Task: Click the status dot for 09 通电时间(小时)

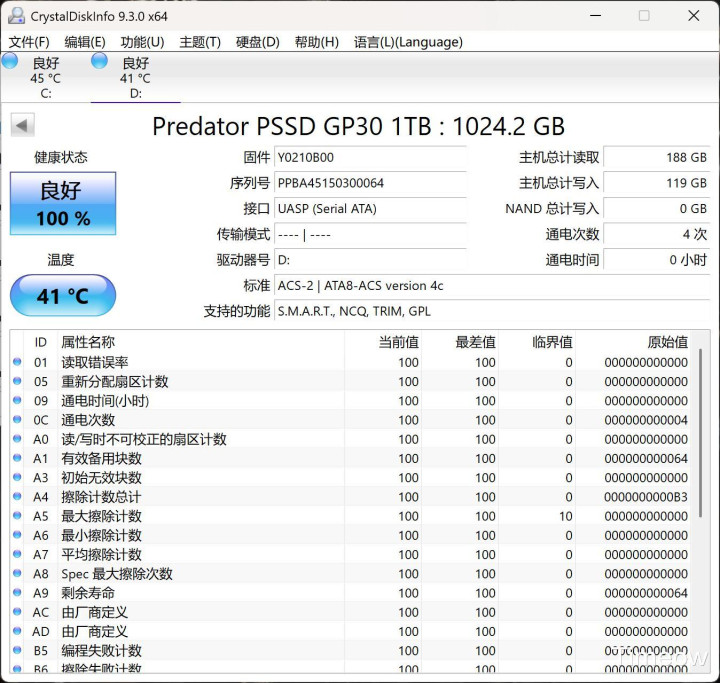Action: (x=17, y=401)
